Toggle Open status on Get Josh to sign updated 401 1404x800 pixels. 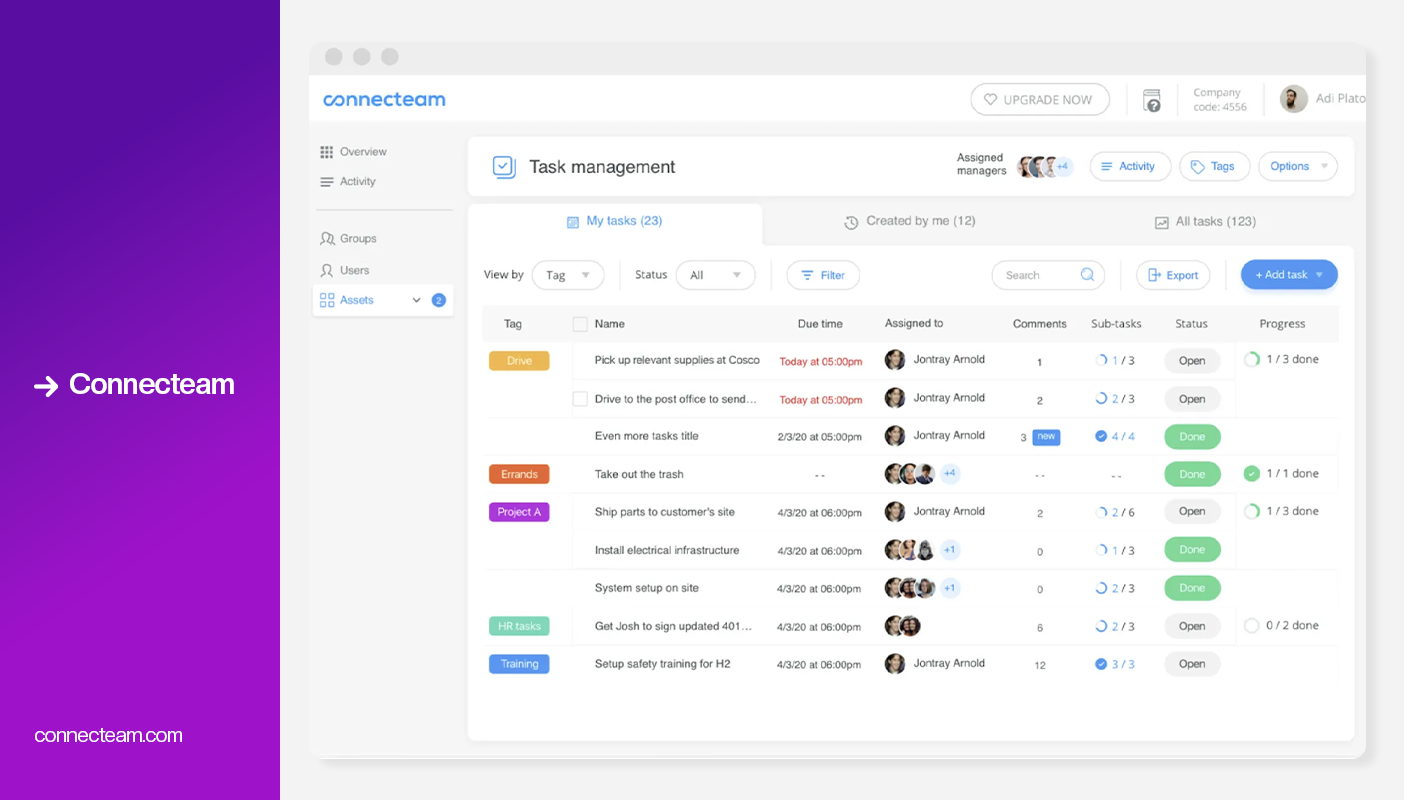[1192, 626]
